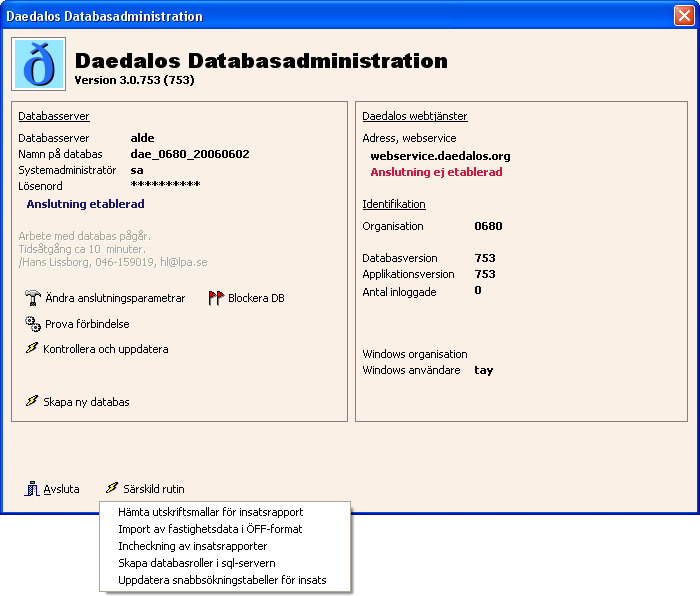This screenshot has height=596, width=700.
Task: Click Databasversion value 753
Action: coord(485,258)
